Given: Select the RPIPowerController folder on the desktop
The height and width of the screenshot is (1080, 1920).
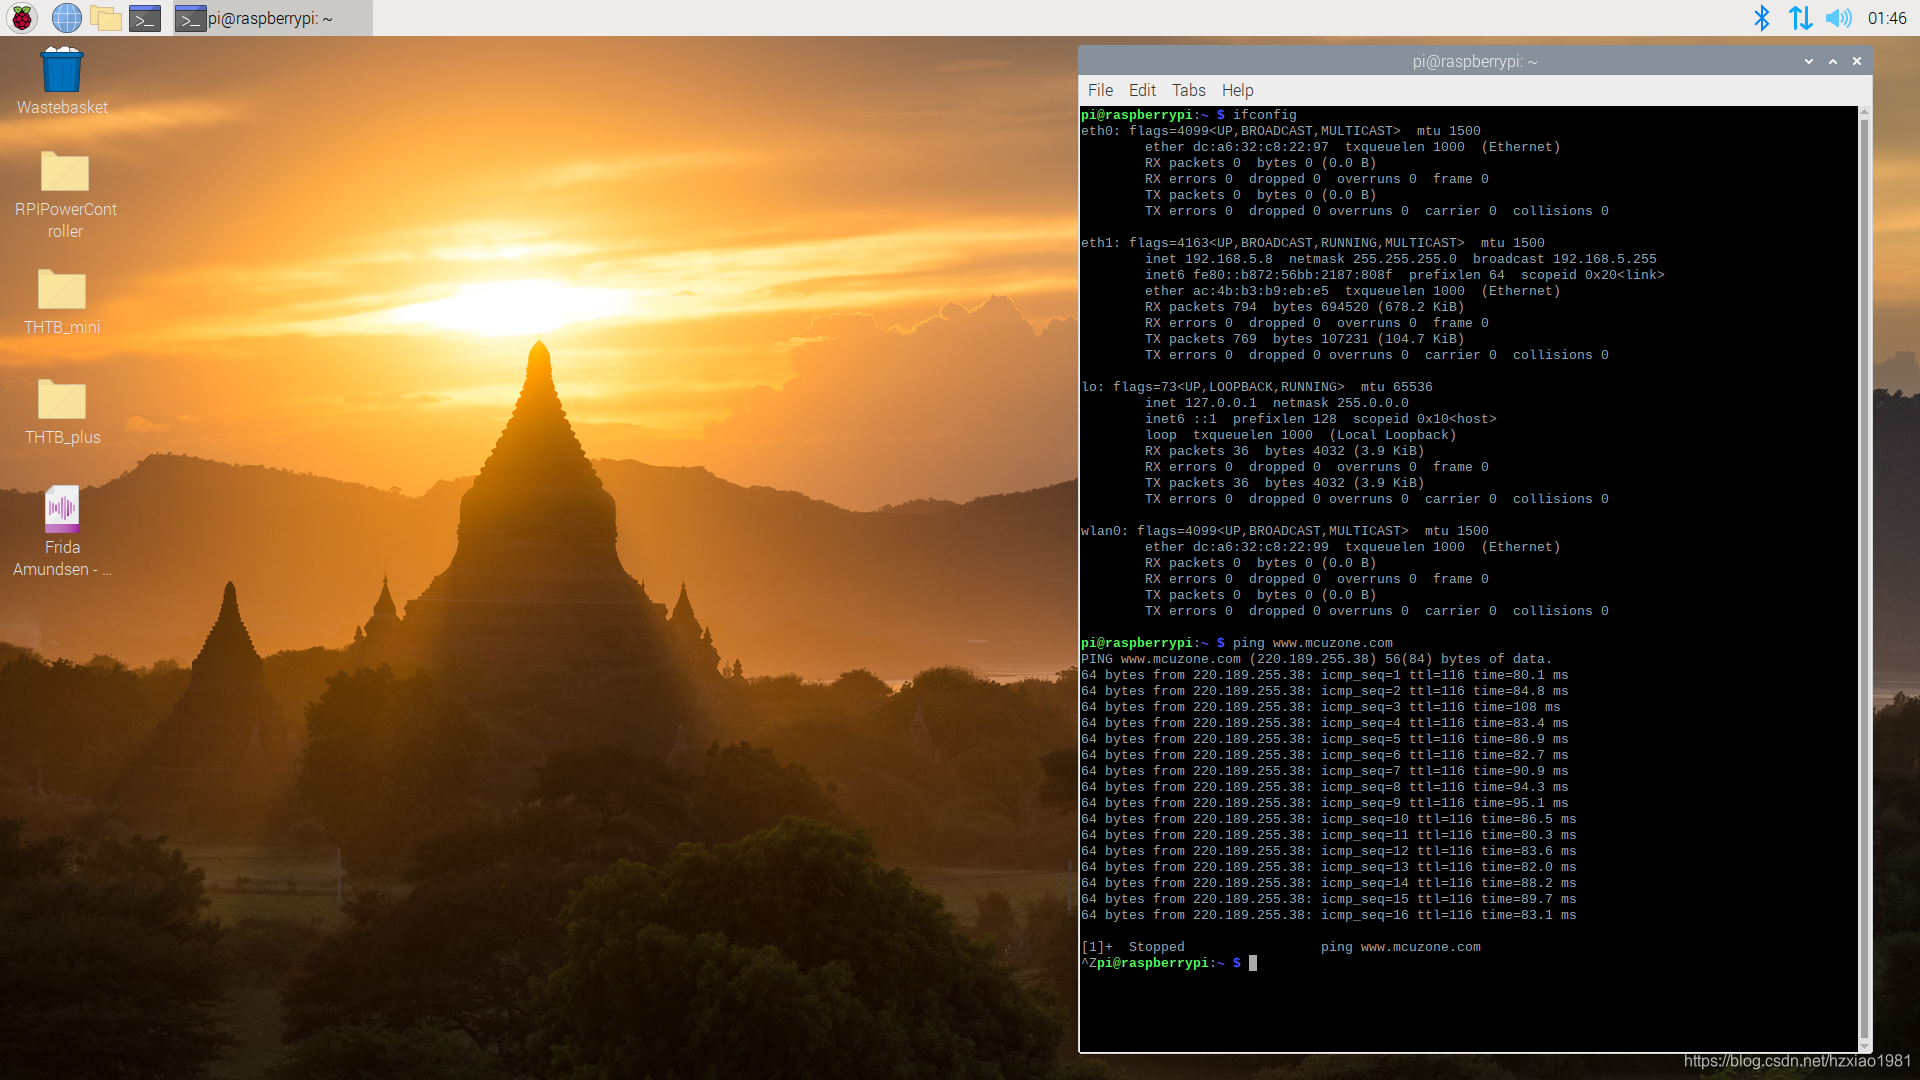Looking at the screenshot, I should pos(65,173).
